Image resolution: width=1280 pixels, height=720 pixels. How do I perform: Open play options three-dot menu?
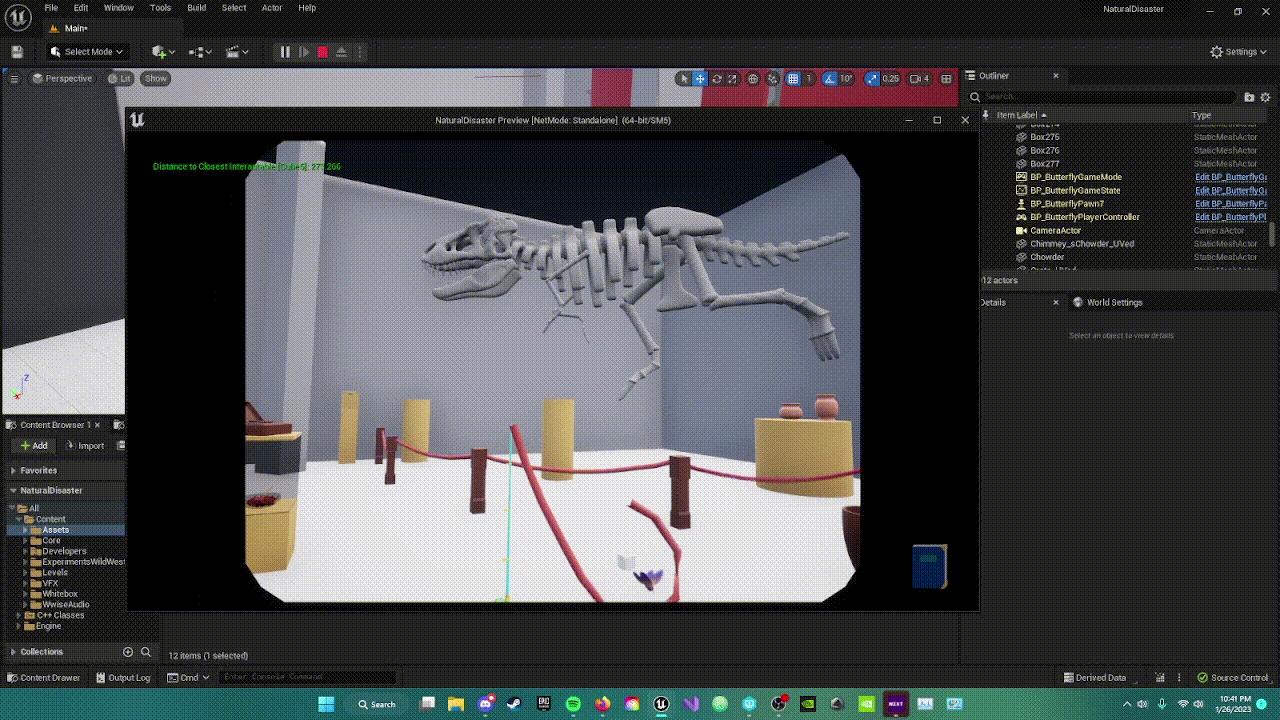point(360,52)
